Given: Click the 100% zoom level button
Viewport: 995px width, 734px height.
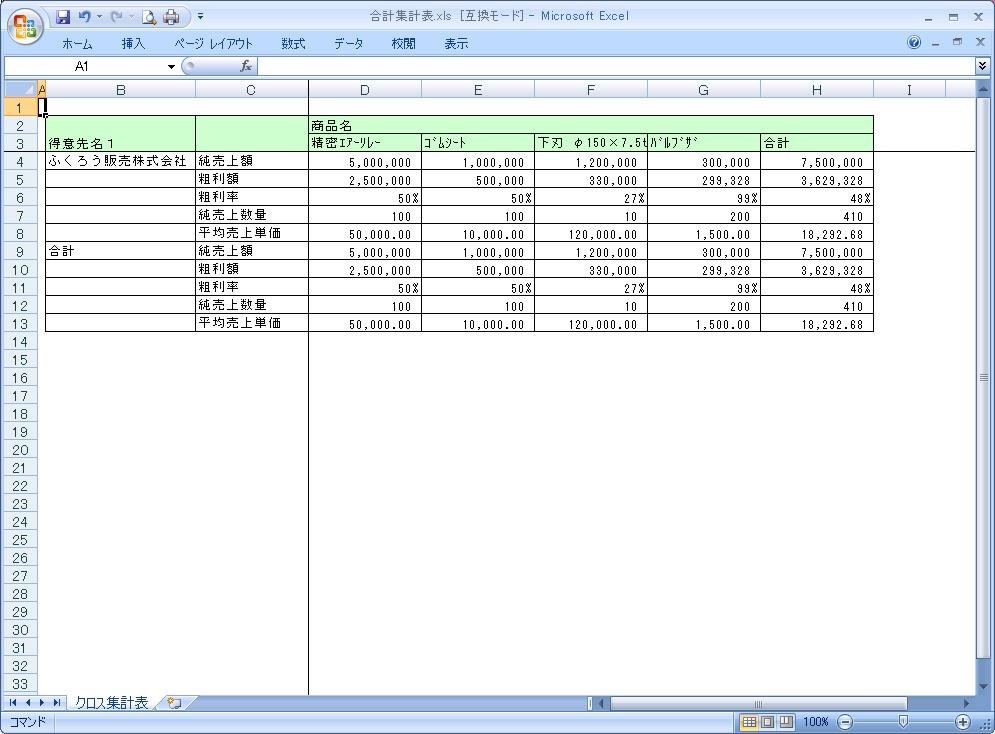Looking at the screenshot, I should (815, 722).
